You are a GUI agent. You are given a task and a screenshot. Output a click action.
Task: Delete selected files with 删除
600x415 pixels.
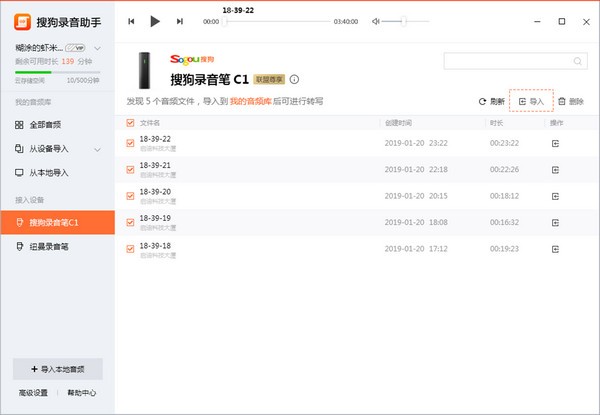pyautogui.click(x=570, y=102)
